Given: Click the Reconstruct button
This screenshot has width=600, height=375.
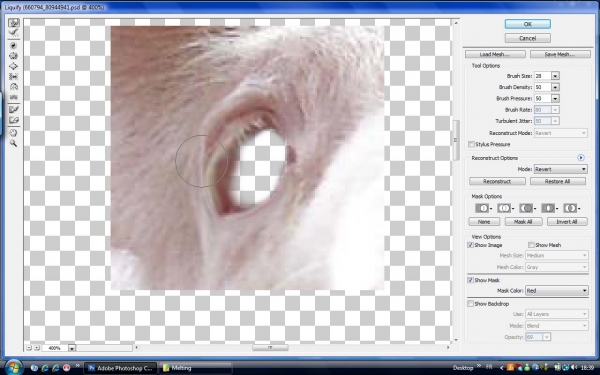Looking at the screenshot, I should (x=497, y=181).
